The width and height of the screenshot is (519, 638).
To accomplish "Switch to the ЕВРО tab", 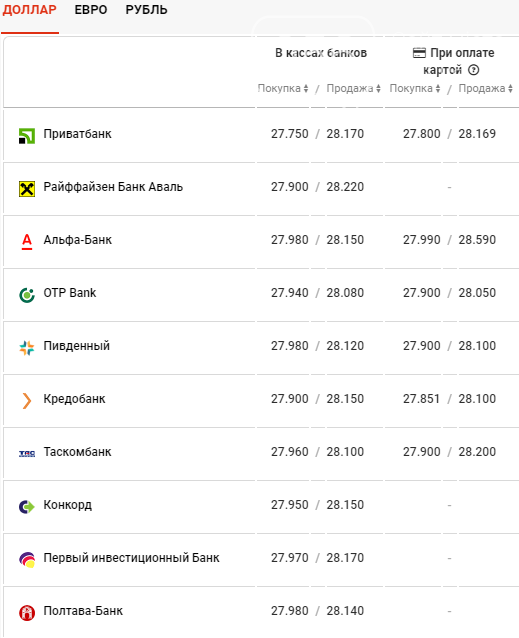I will [x=91, y=10].
